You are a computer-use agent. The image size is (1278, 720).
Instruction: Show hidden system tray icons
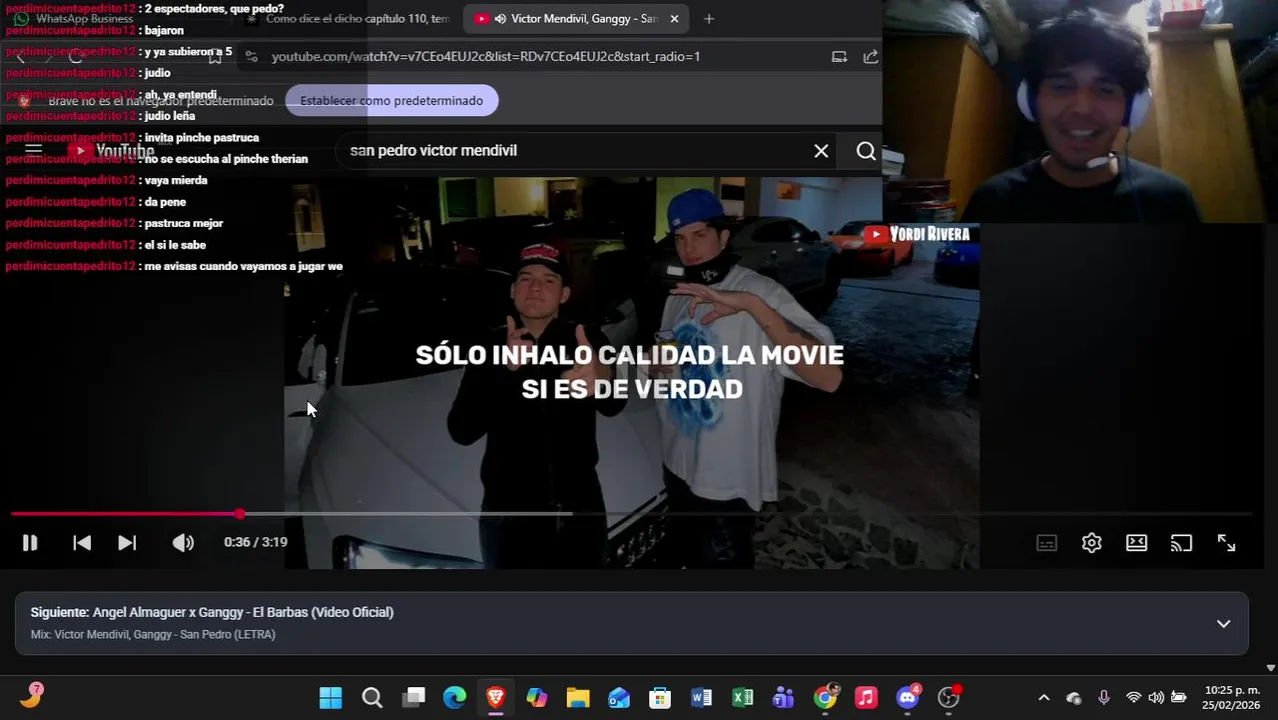point(1044,698)
